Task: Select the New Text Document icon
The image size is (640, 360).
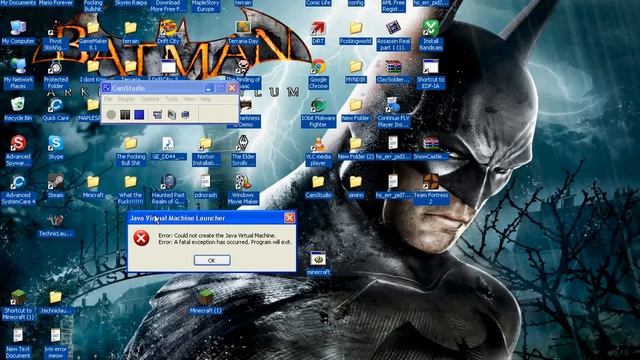Action: 18,343
